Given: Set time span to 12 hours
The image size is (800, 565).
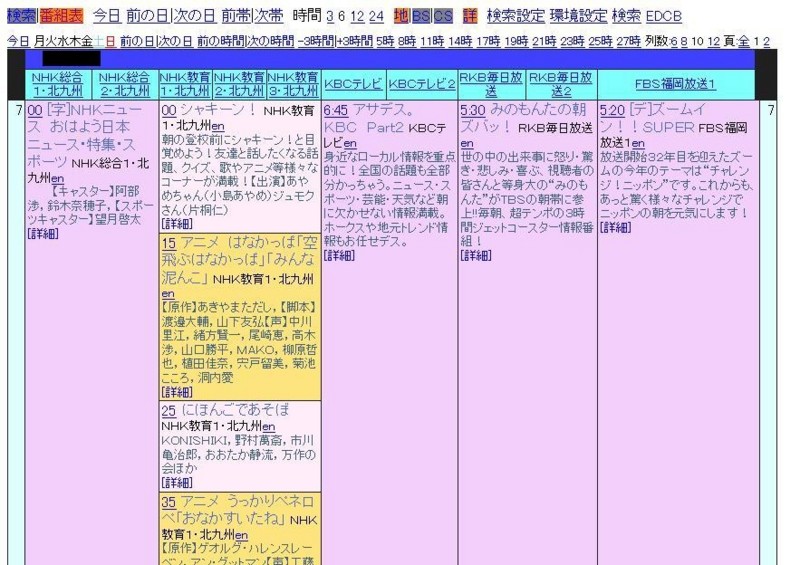Looking at the screenshot, I should (x=357, y=17).
